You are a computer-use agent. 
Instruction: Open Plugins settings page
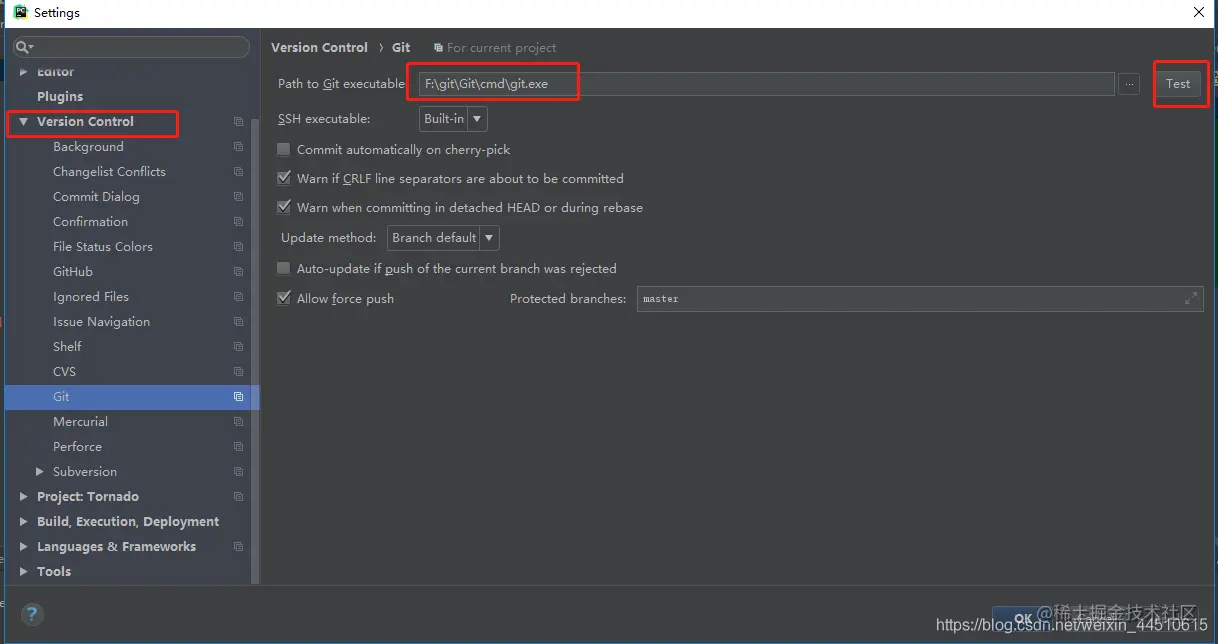pyautogui.click(x=60, y=96)
